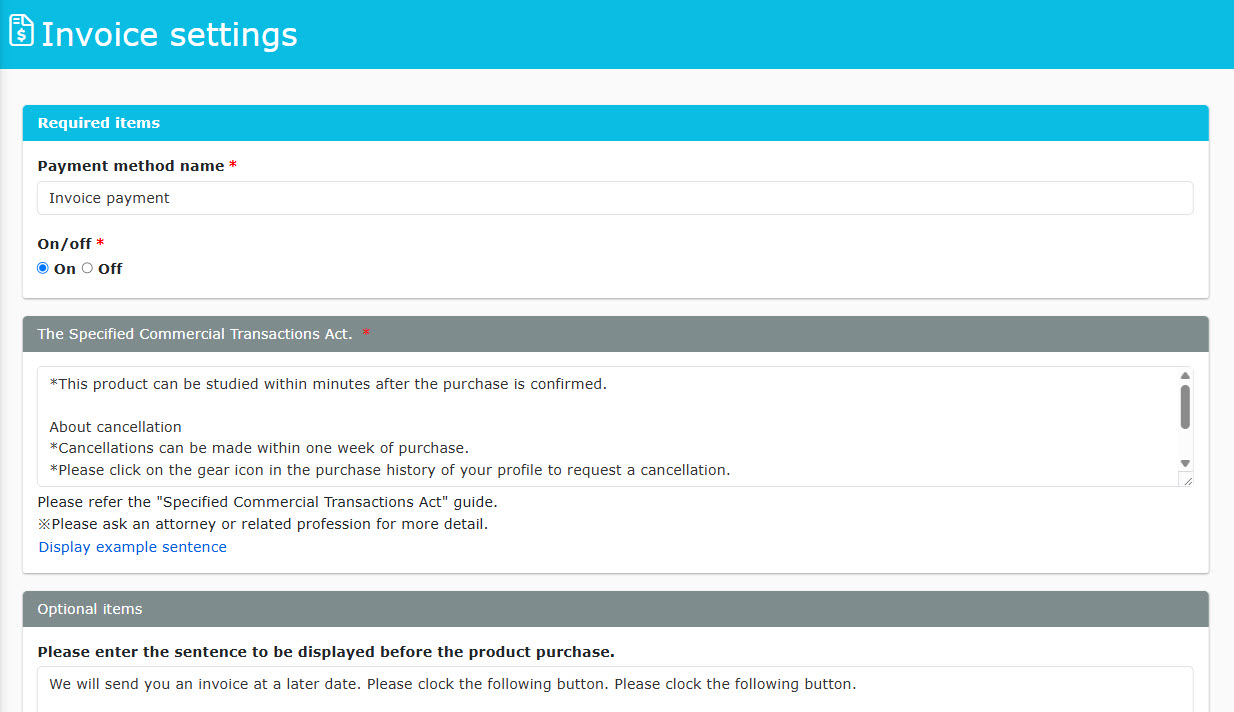This screenshot has height=712, width=1234.
Task: Click the Invoice settings page title
Action: point(169,34)
